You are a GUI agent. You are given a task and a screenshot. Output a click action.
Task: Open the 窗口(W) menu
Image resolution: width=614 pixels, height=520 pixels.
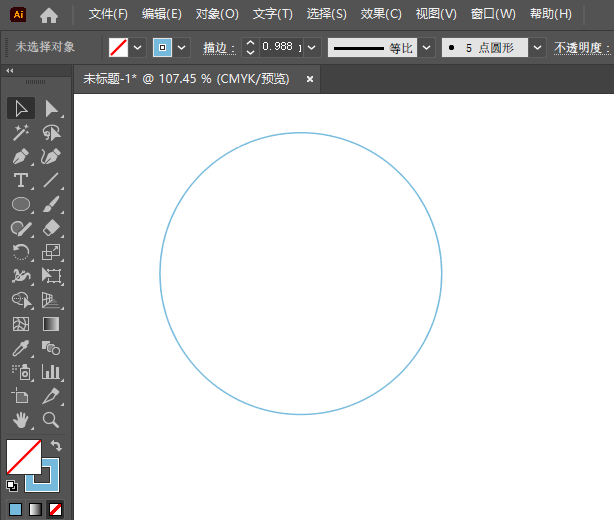[493, 14]
